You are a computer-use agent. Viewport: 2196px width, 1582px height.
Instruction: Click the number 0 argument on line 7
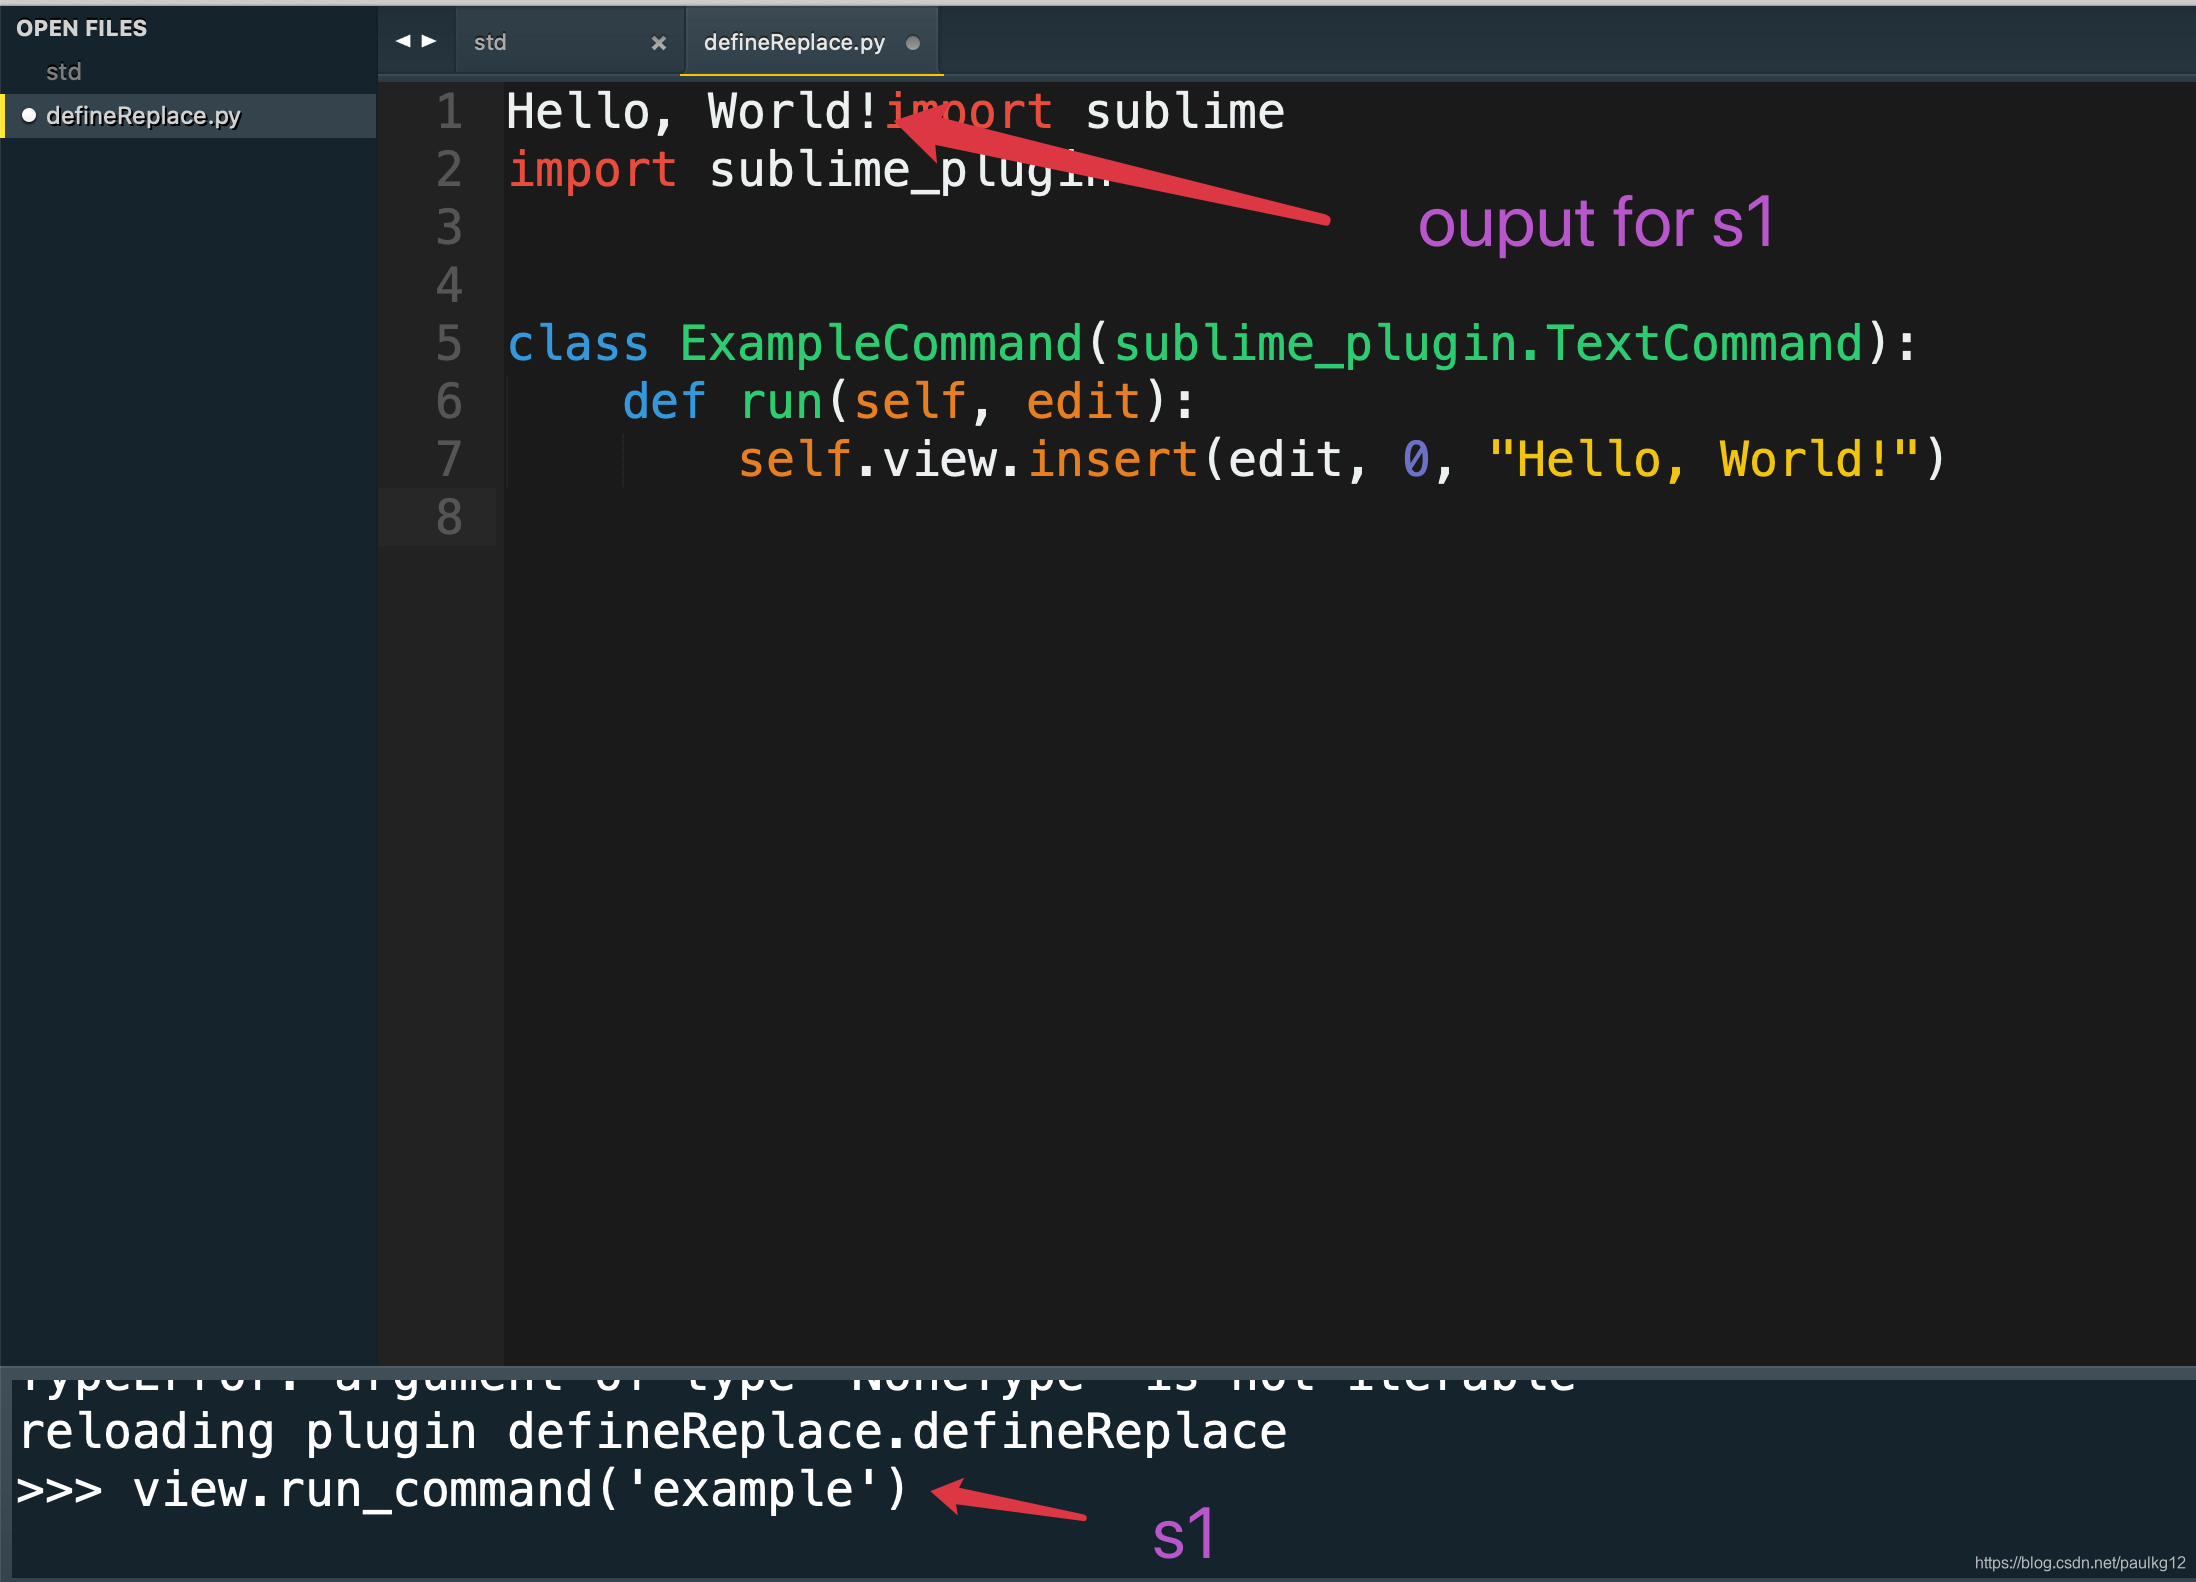[1416, 460]
